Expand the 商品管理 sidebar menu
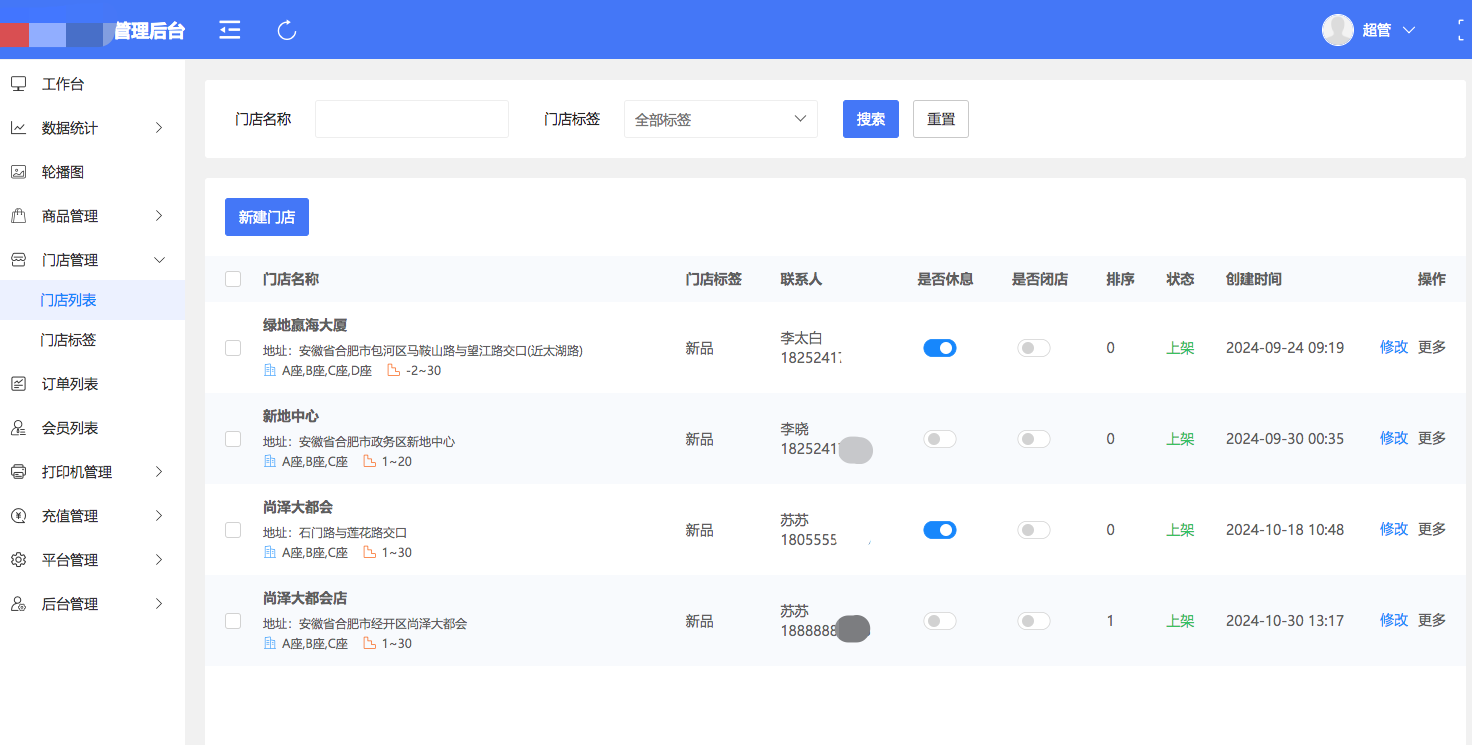Screen dimensions: 1472x745 (92, 216)
